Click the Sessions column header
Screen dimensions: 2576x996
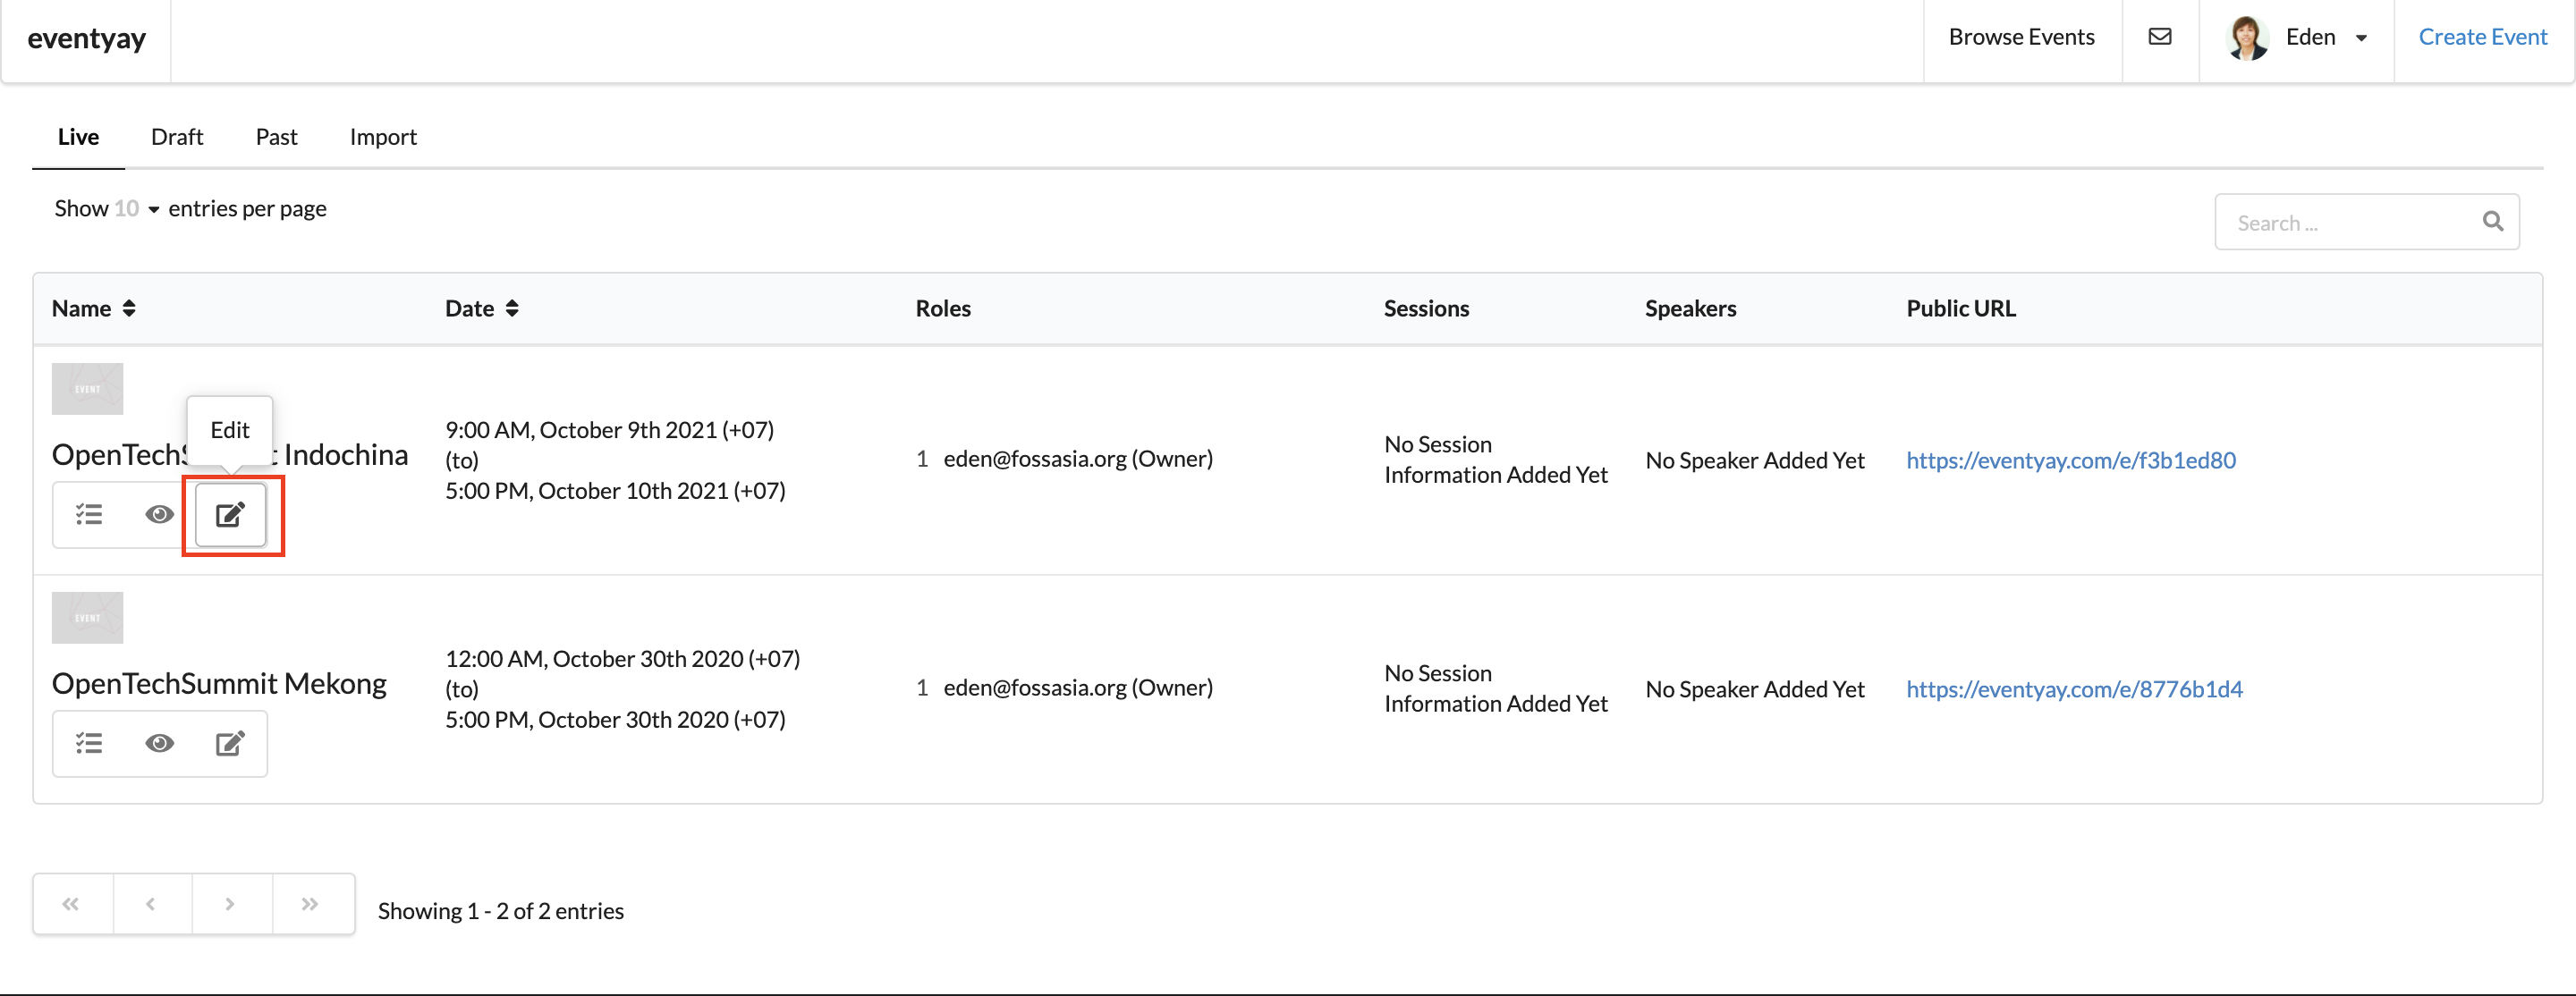coord(1426,309)
